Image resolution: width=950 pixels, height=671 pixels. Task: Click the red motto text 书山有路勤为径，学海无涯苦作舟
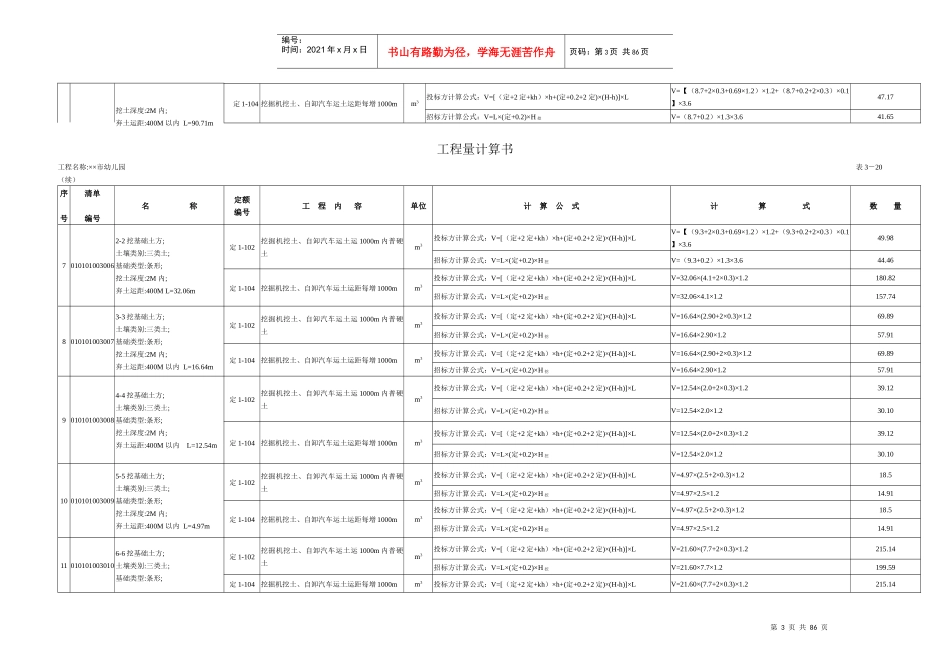tap(471, 52)
